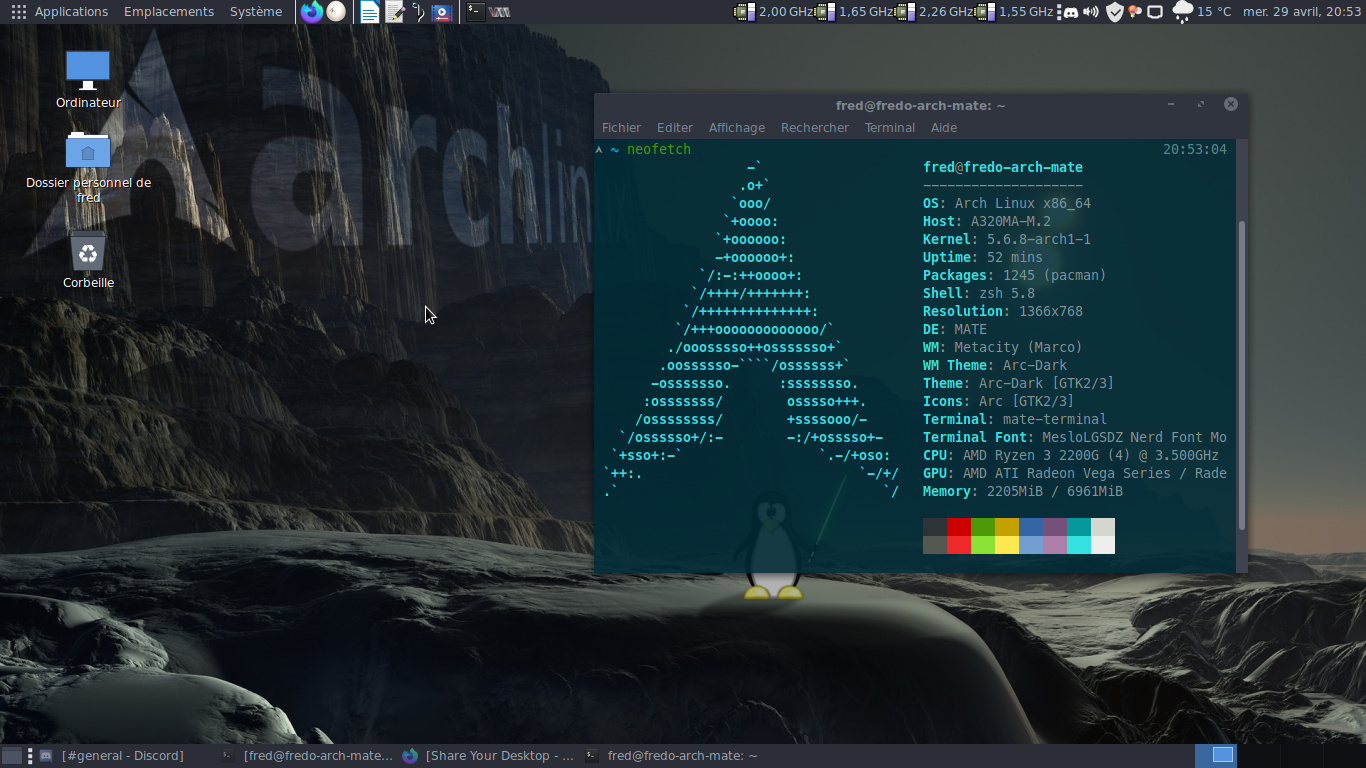The image size is (1366, 768).
Task: Click the neofetch command text at prompt
Action: [x=659, y=149]
